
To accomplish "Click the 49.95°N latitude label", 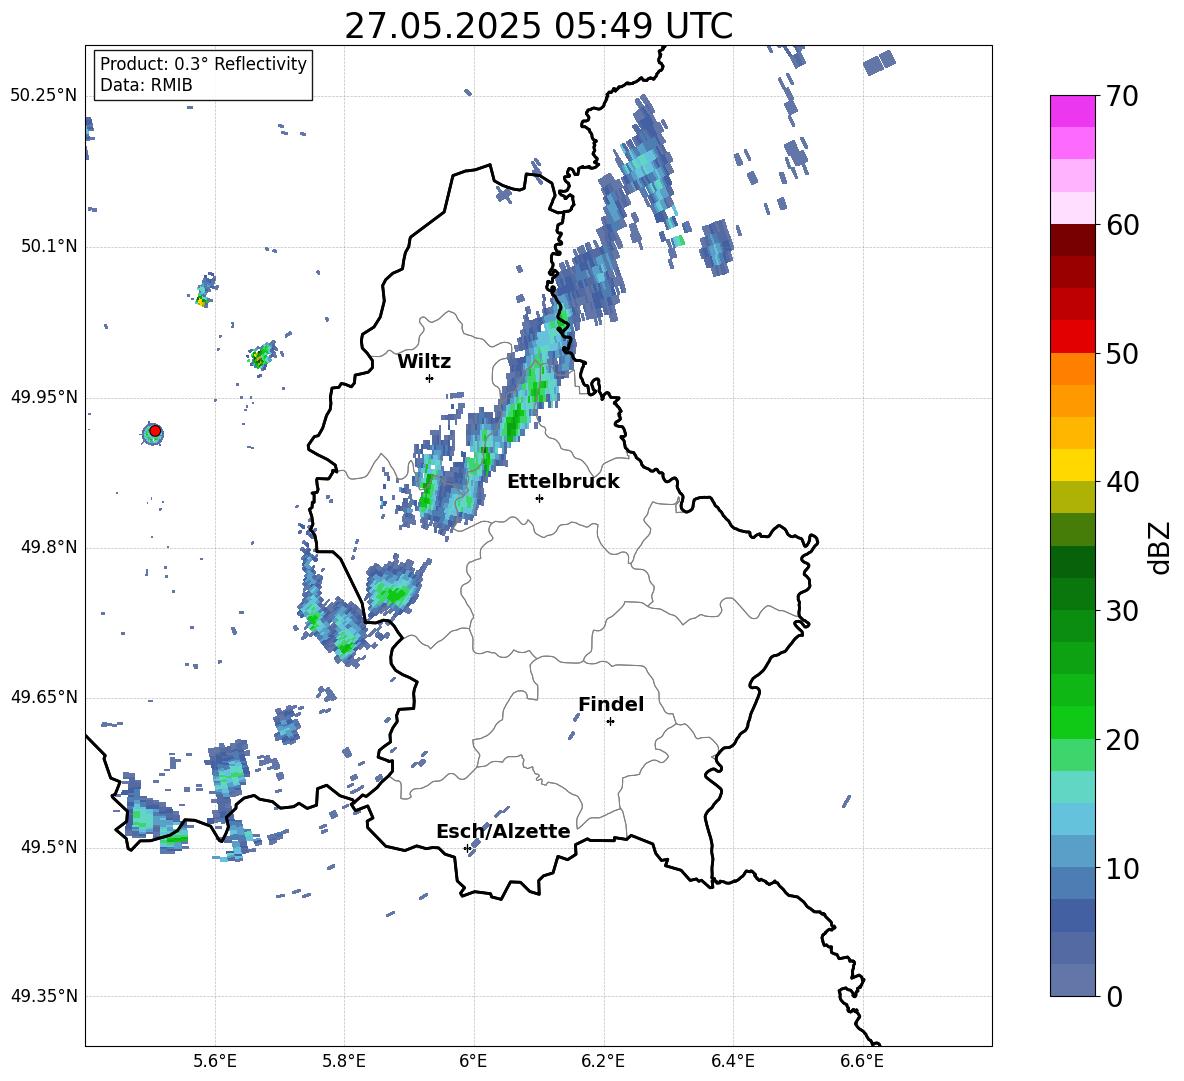I will tap(44, 397).
